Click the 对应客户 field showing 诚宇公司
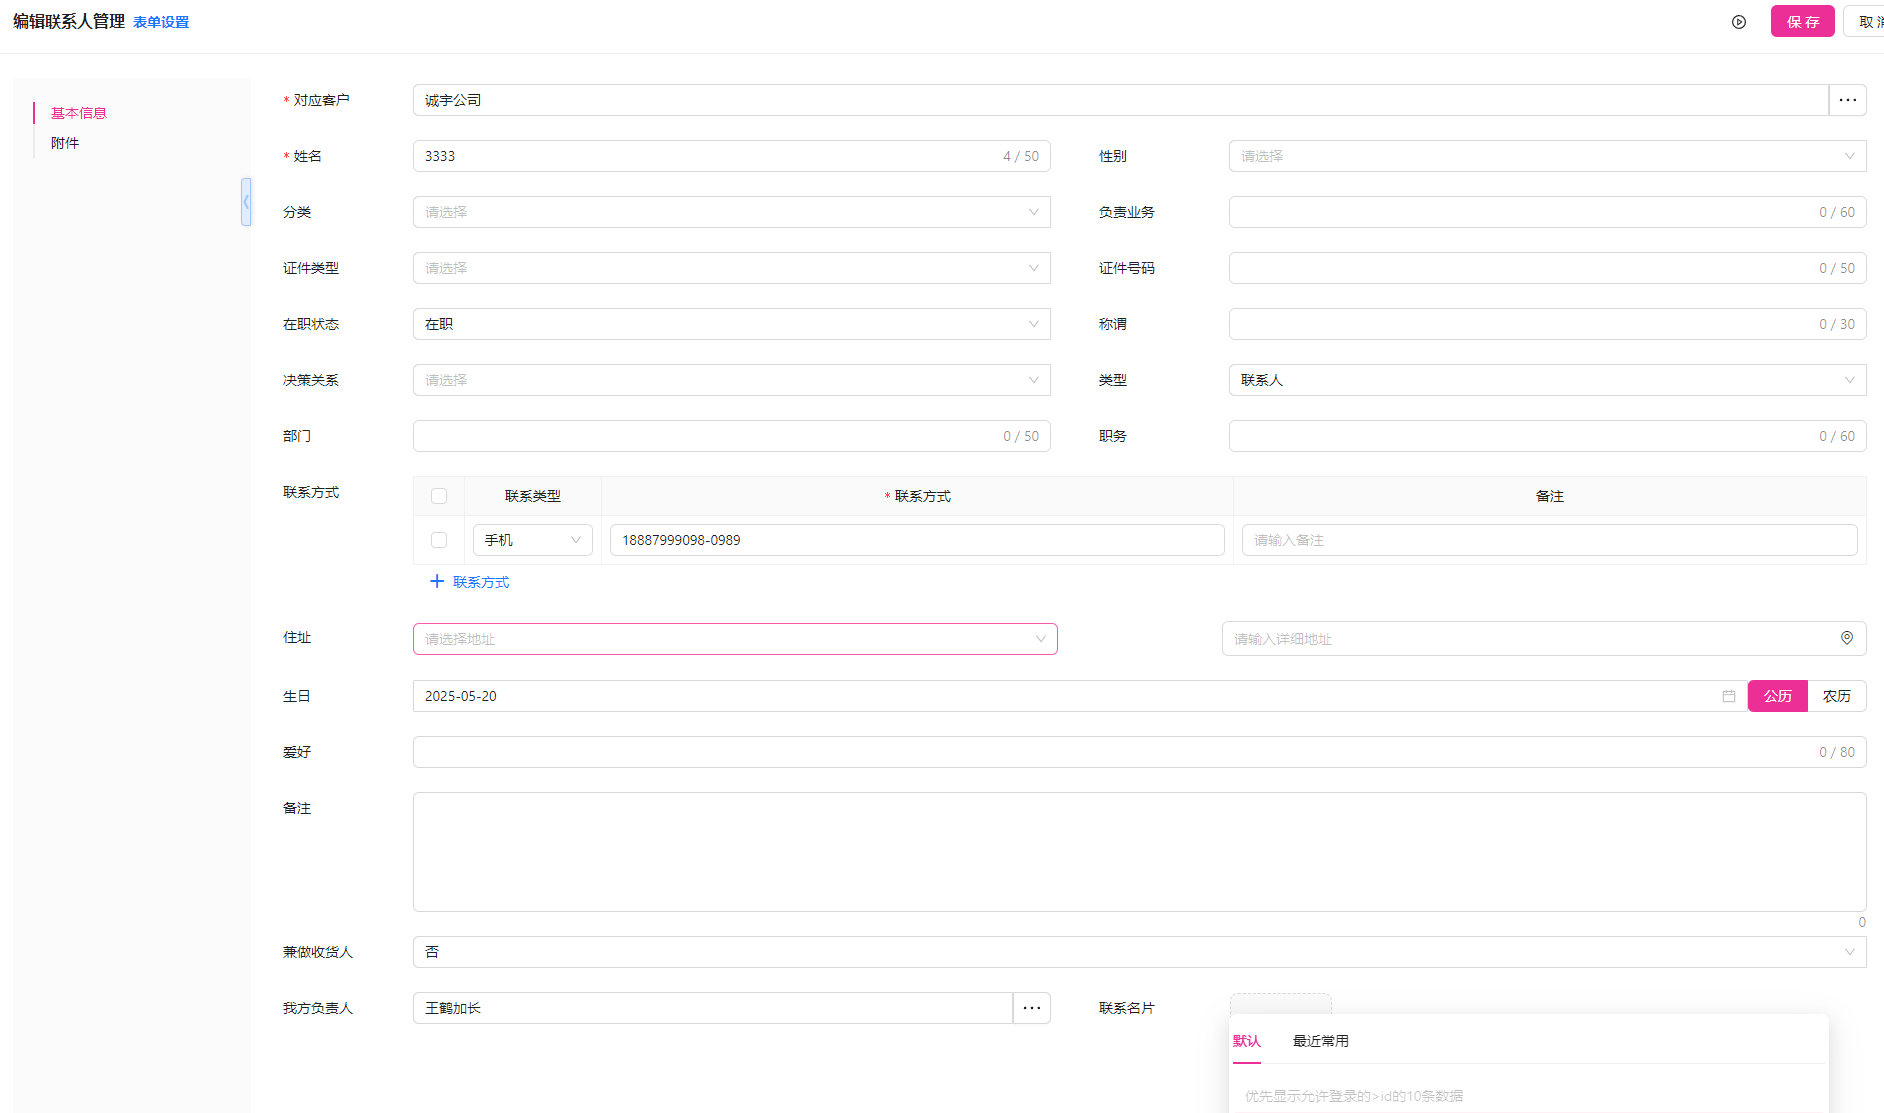This screenshot has height=1113, width=1884. [x=1121, y=100]
